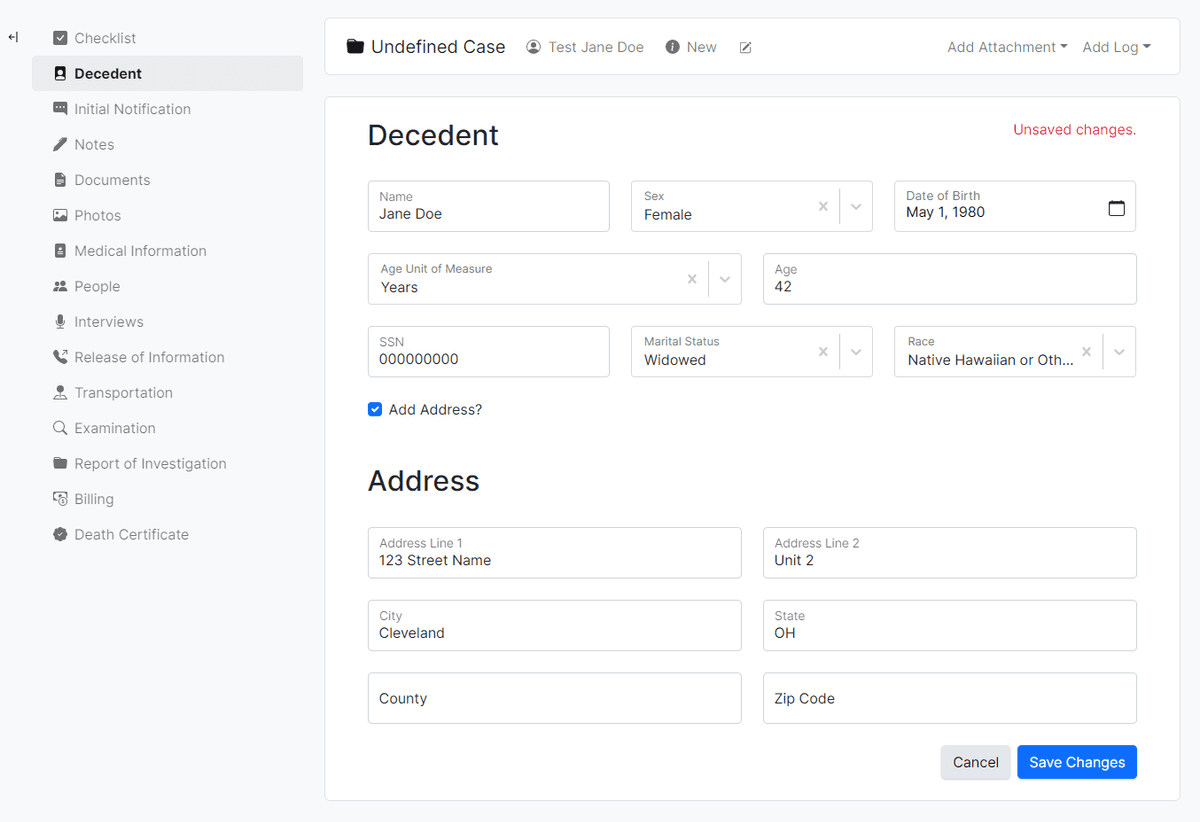Image resolution: width=1200 pixels, height=822 pixels.
Task: Click the edit pencil icon next to New
Action: click(x=745, y=46)
